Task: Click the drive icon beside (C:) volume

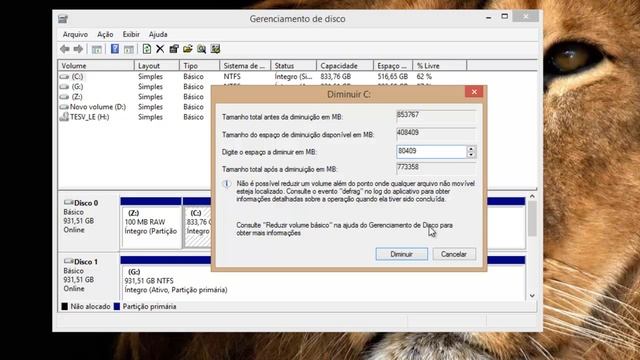Action: click(x=64, y=77)
